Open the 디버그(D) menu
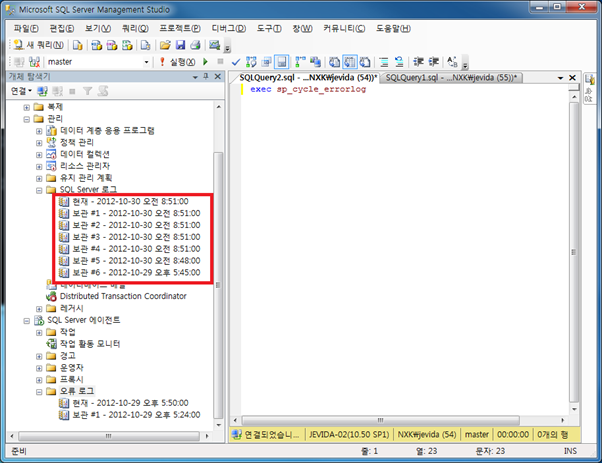Viewport: 602px width, 463px height. coord(229,28)
